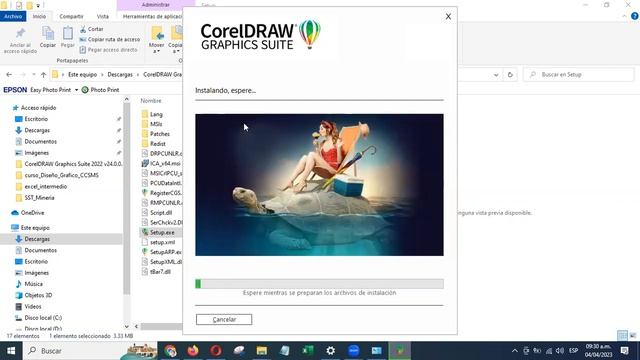Image resolution: width=640 pixels, height=360 pixels.
Task: Open Firefox from the taskbar
Action: pyautogui.click(x=193, y=351)
